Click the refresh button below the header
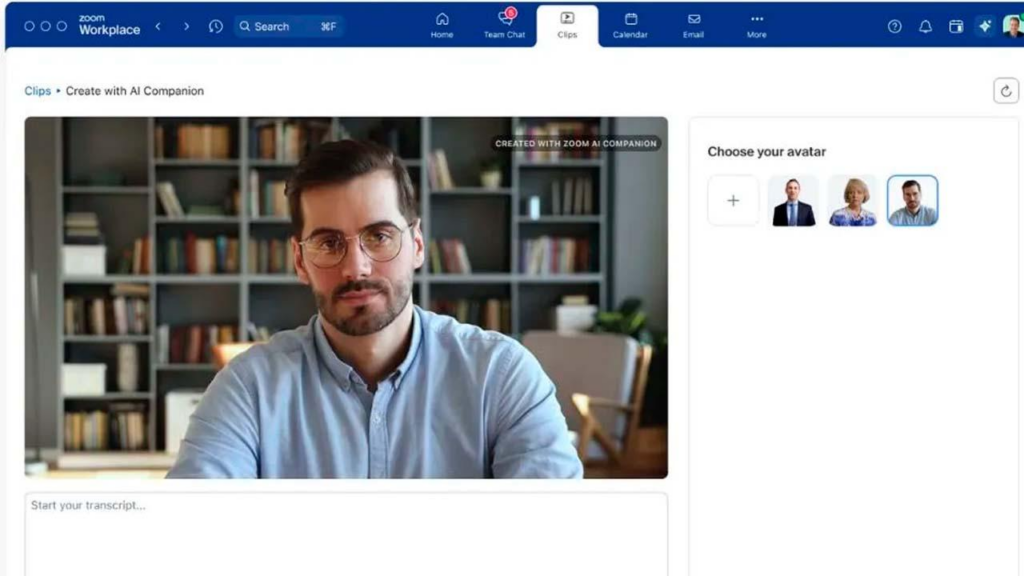The image size is (1024, 576). (1006, 91)
